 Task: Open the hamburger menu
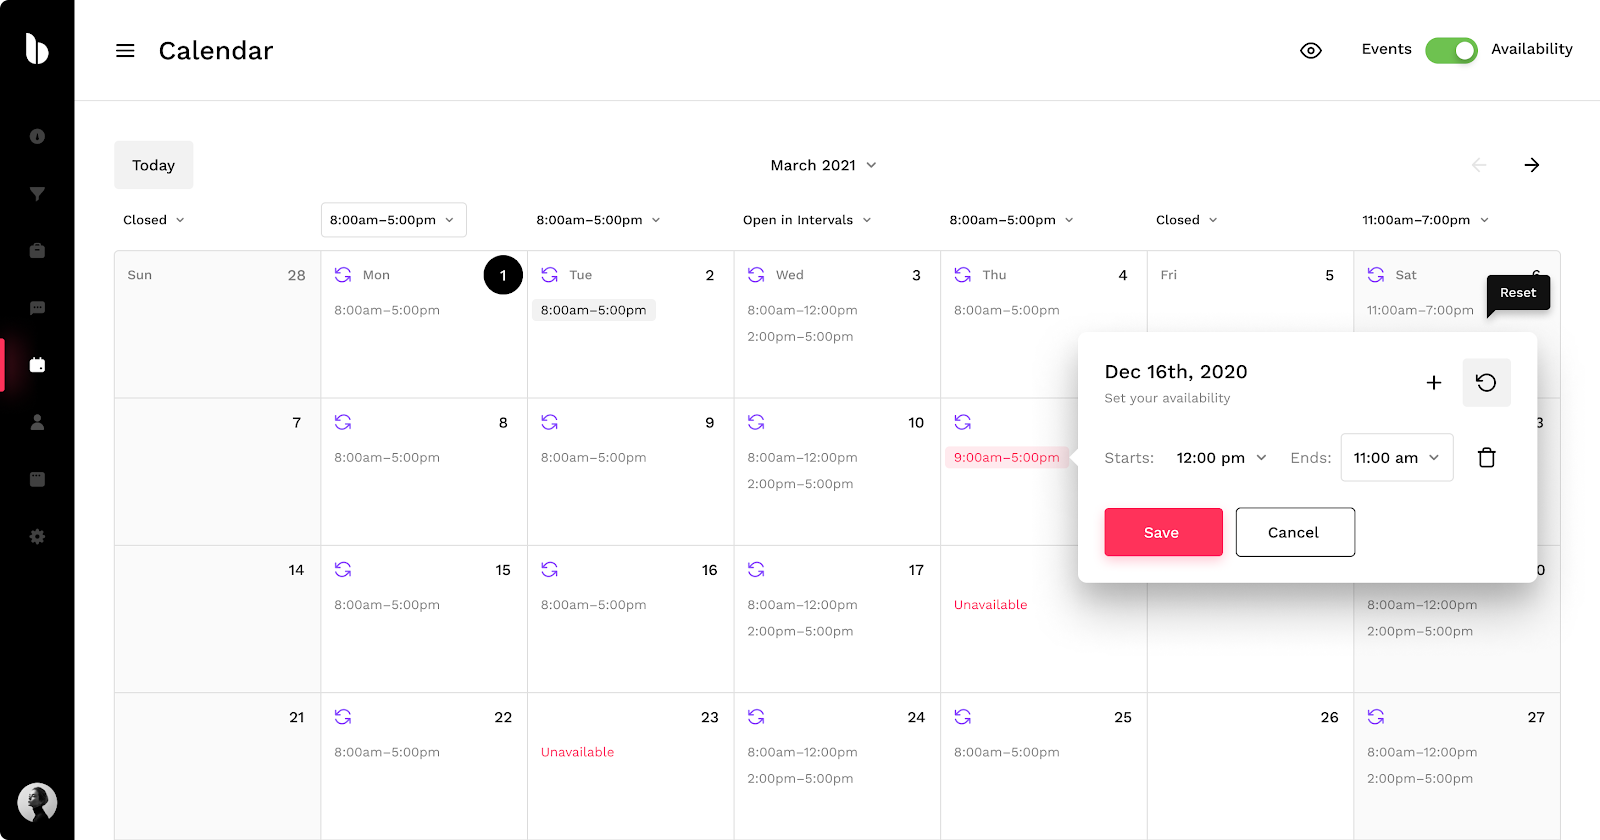pyautogui.click(x=125, y=51)
